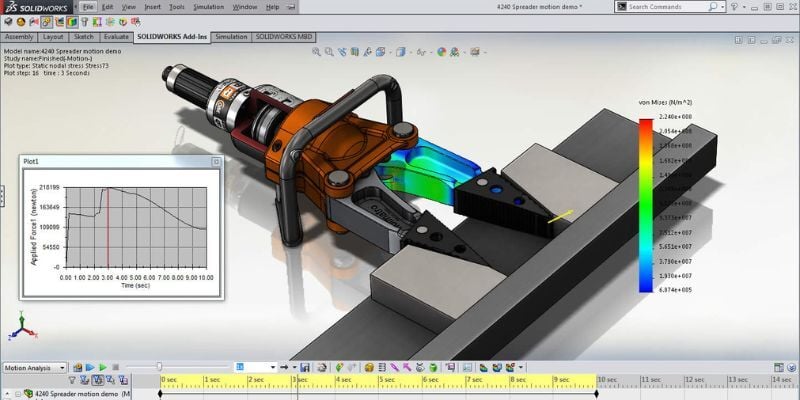Open the Insert menu
800x400 pixels.
point(152,7)
